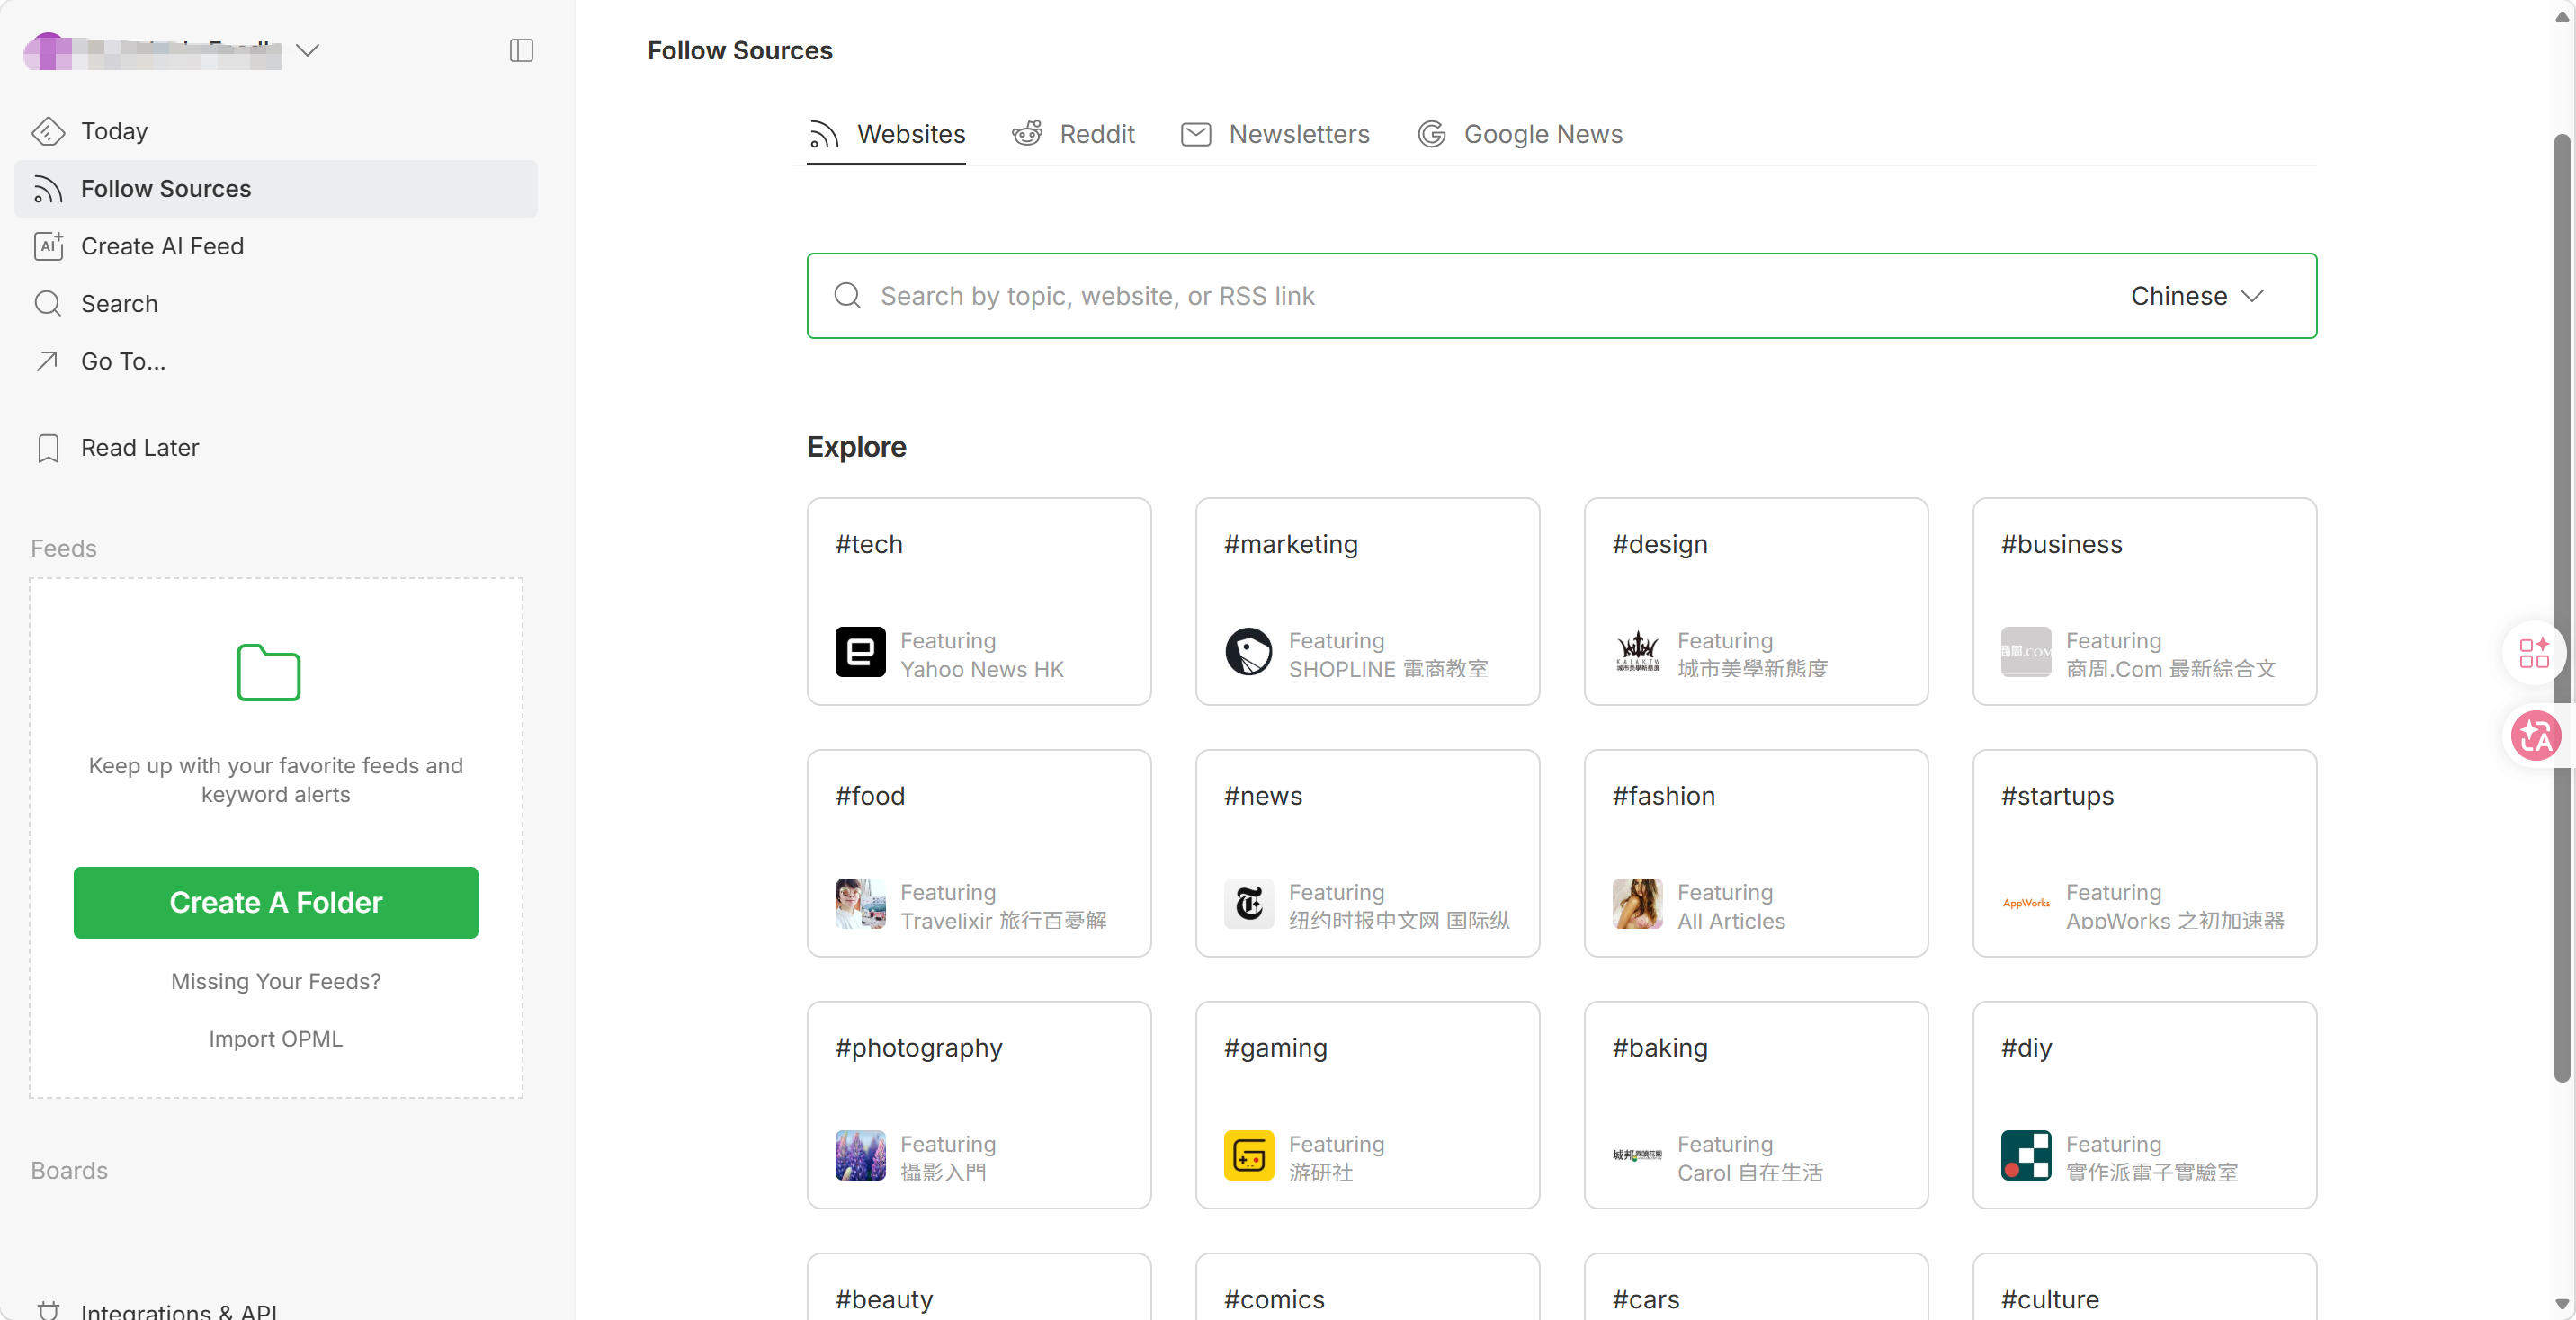This screenshot has width=2576, height=1320.
Task: Switch to the Newsletters tab
Action: coord(1275,134)
